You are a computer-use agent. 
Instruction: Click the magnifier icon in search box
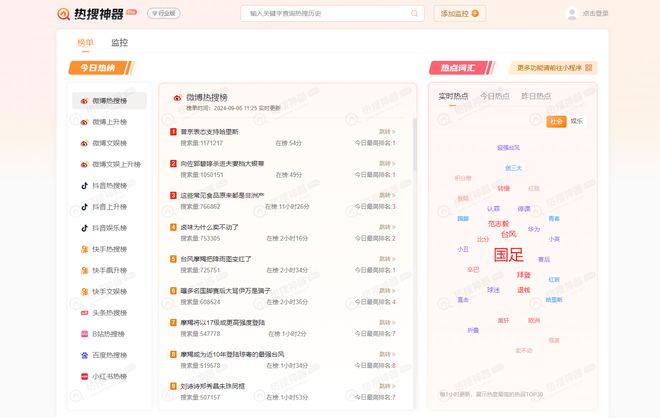pyautogui.click(x=414, y=13)
